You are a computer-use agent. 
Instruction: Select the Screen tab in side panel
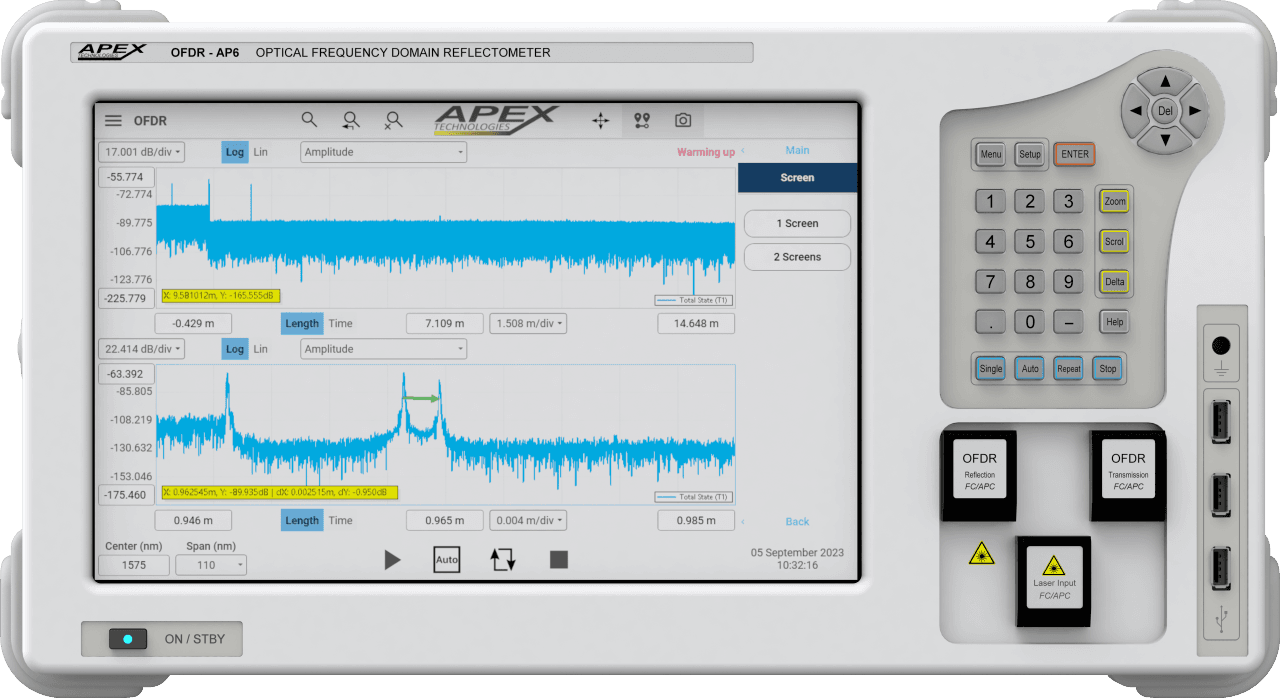tap(797, 178)
